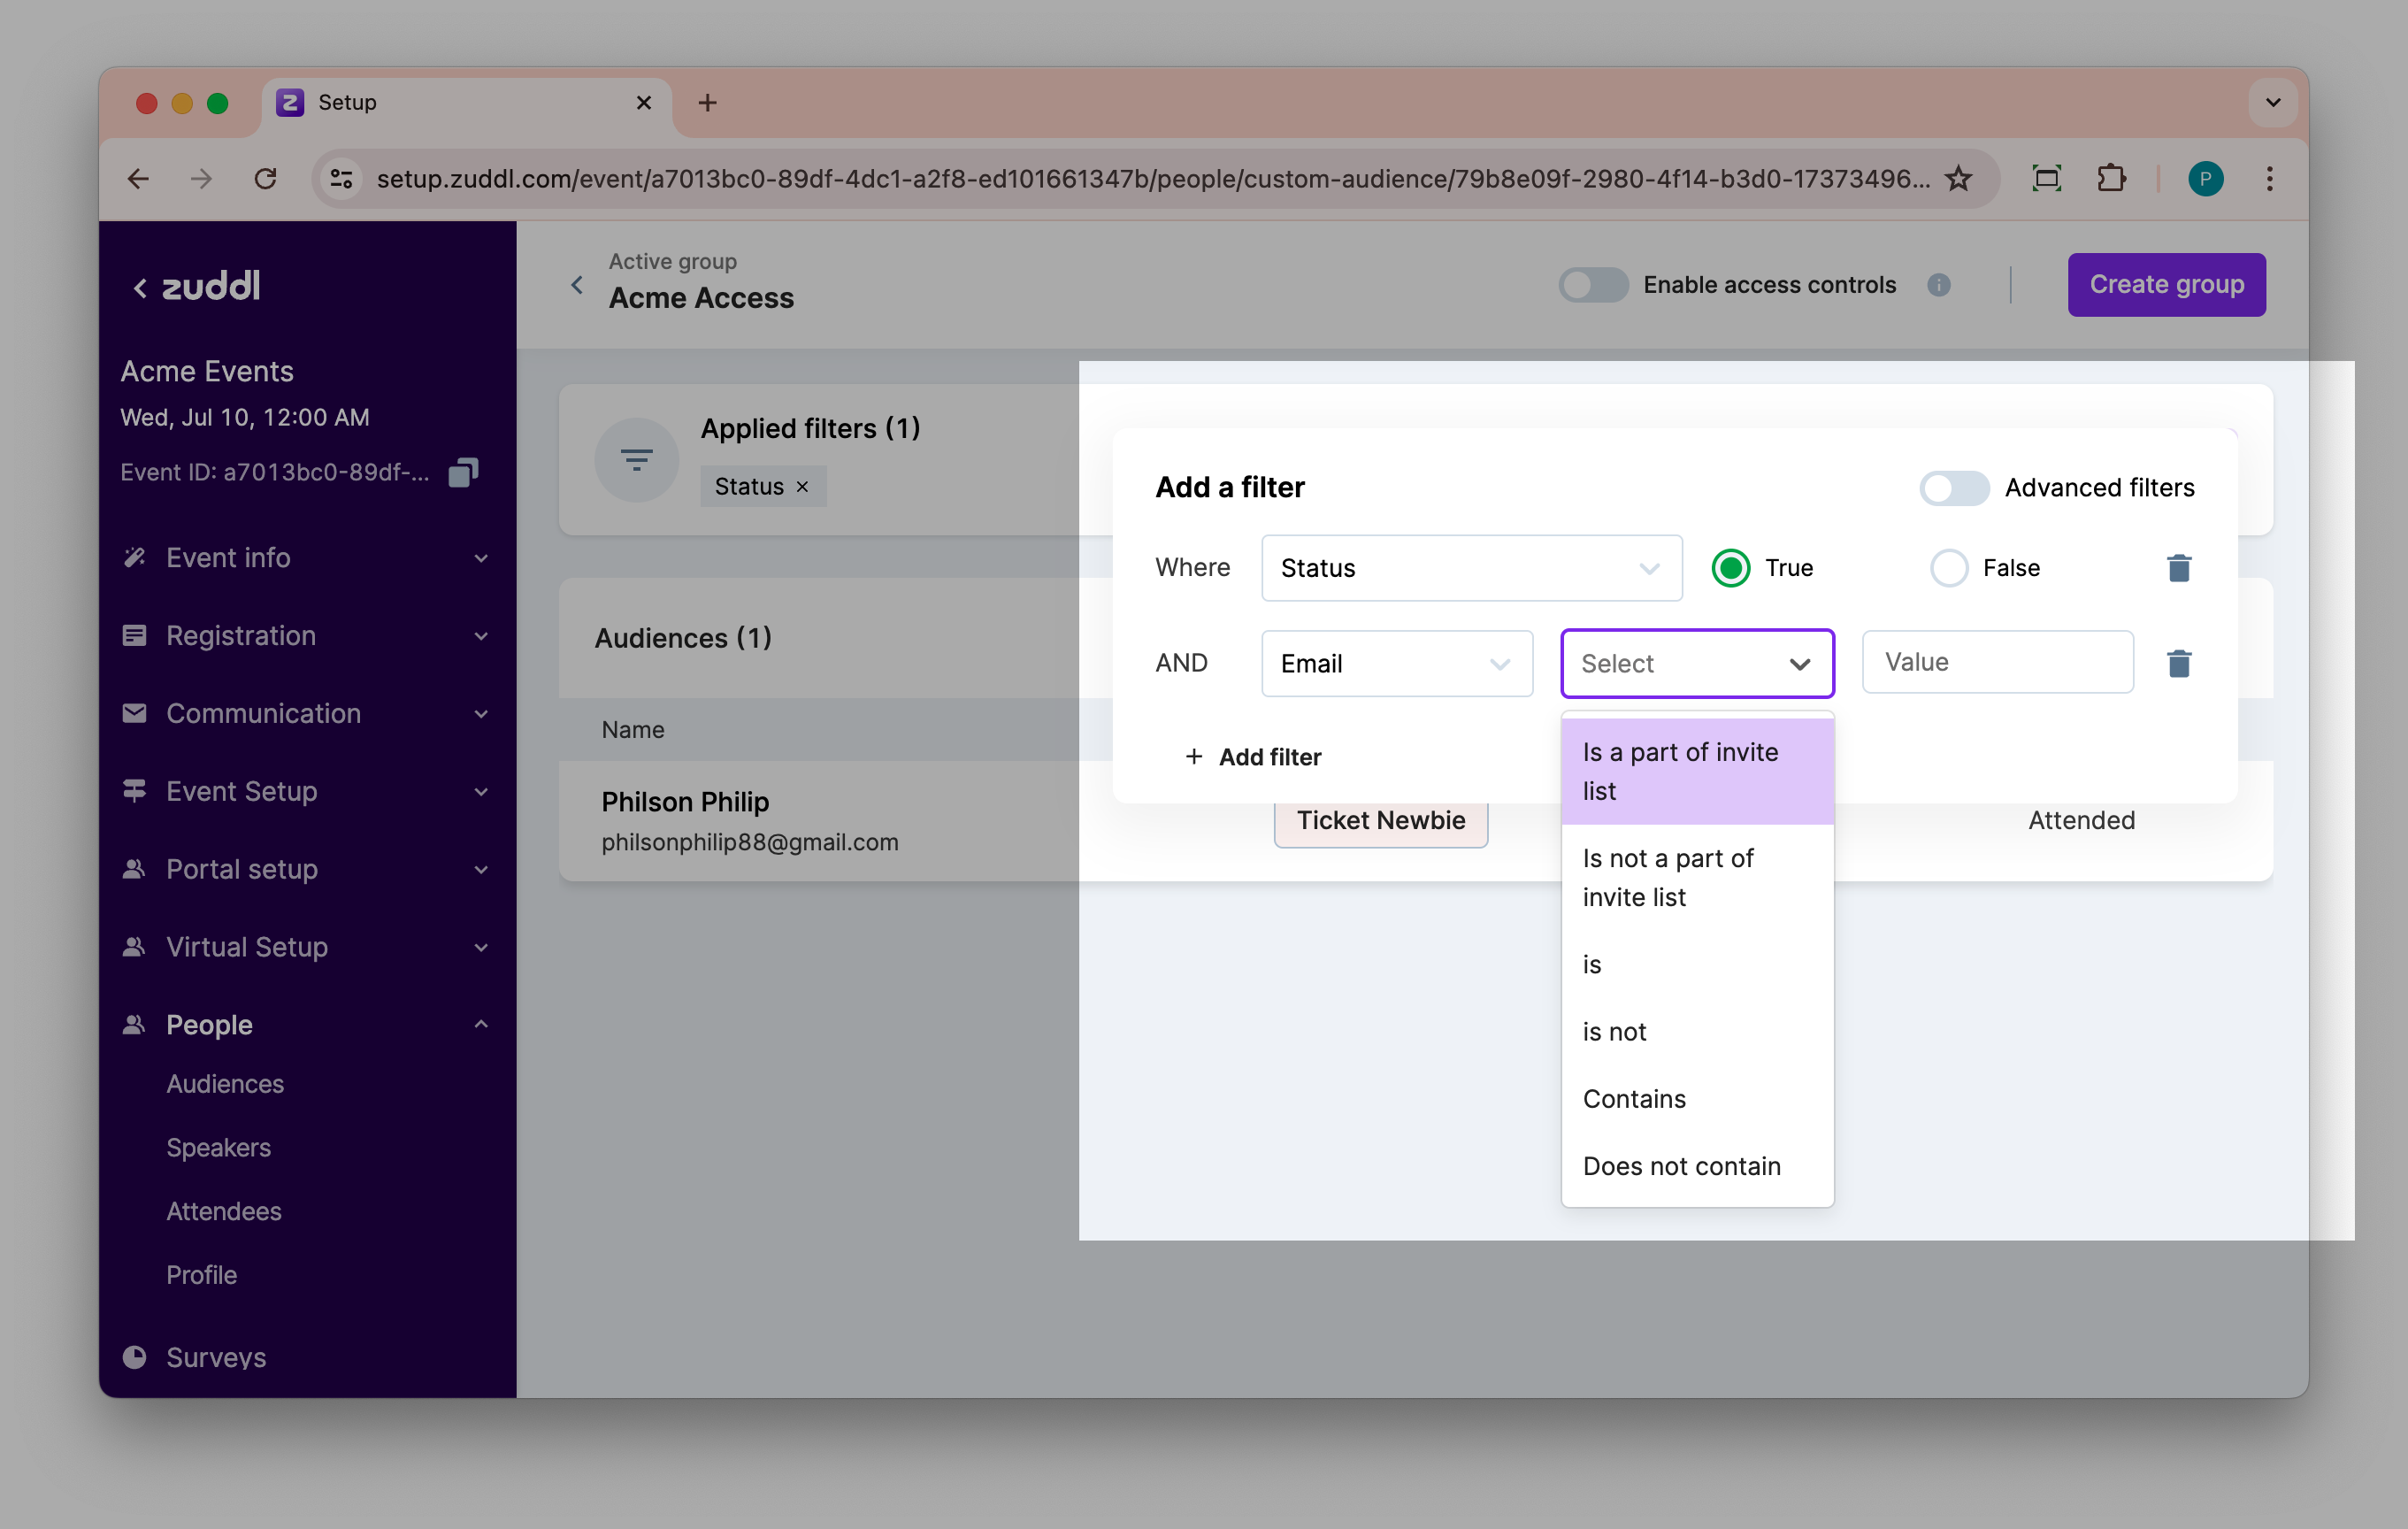
Task: Open the browser extensions puzzle icon
Action: pyautogui.click(x=2110, y=179)
